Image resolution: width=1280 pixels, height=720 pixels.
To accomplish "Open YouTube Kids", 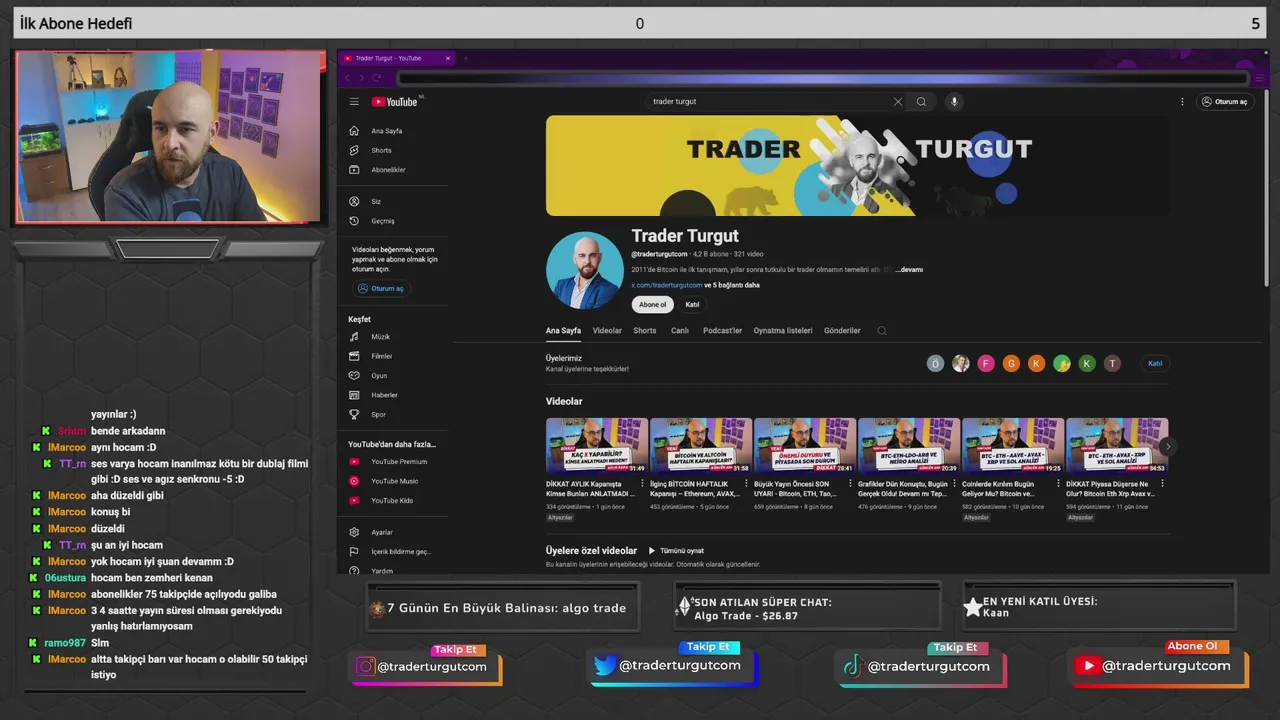I will [392, 500].
